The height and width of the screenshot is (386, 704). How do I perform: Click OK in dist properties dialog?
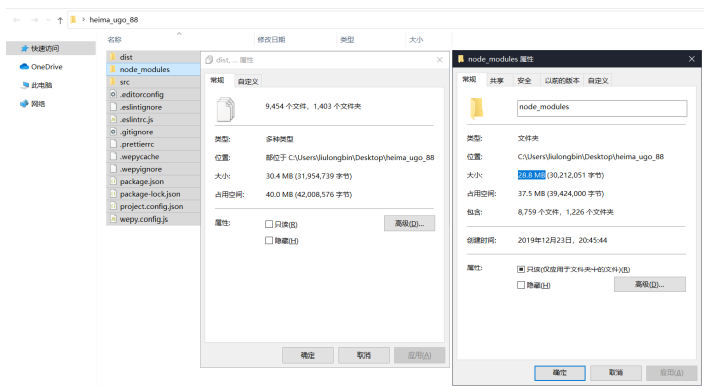point(308,355)
